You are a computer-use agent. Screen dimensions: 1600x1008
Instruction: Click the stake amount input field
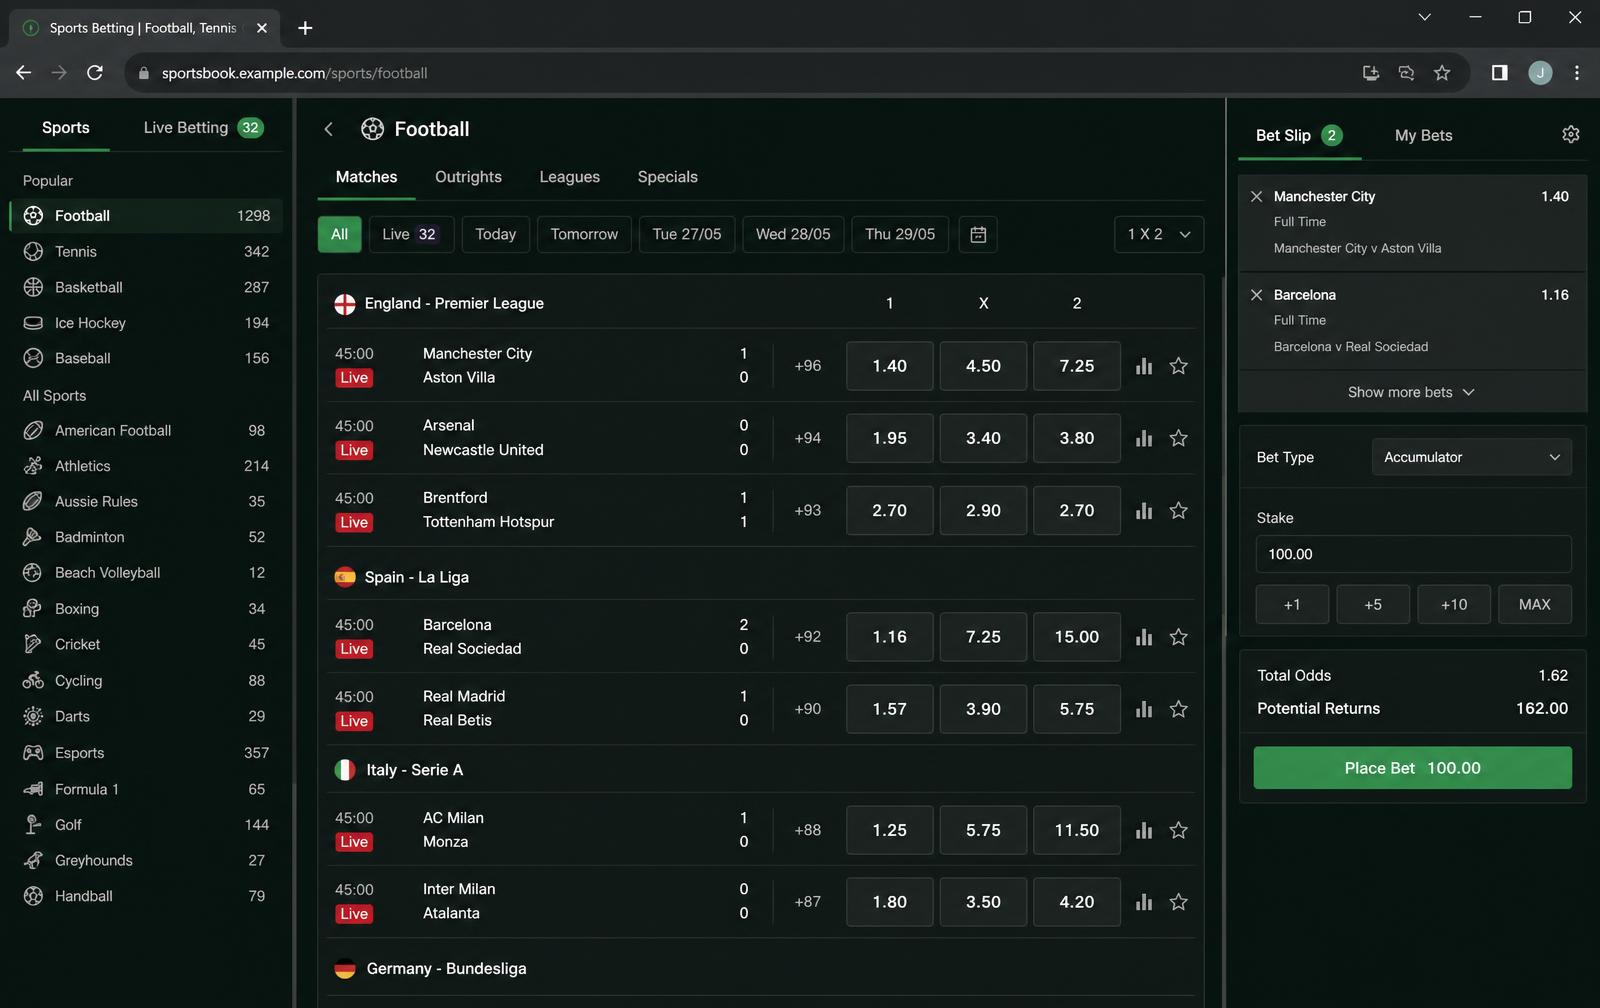(x=1413, y=554)
